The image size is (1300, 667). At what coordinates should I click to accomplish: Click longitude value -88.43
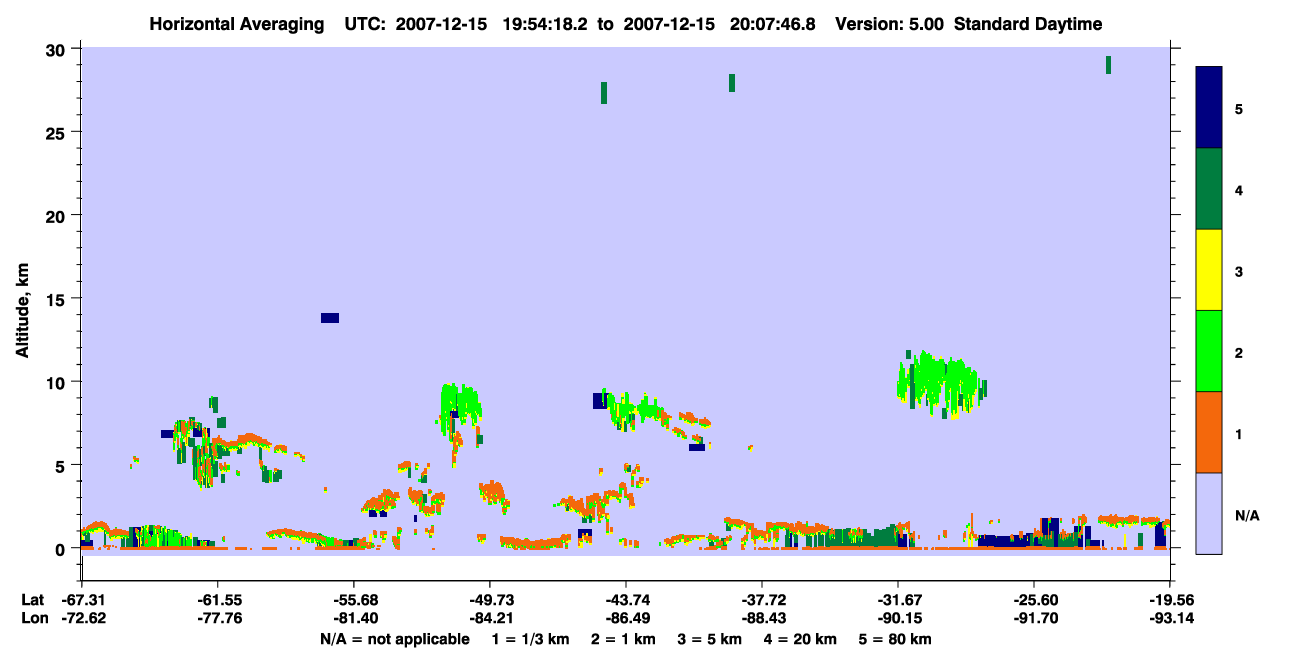point(762,618)
